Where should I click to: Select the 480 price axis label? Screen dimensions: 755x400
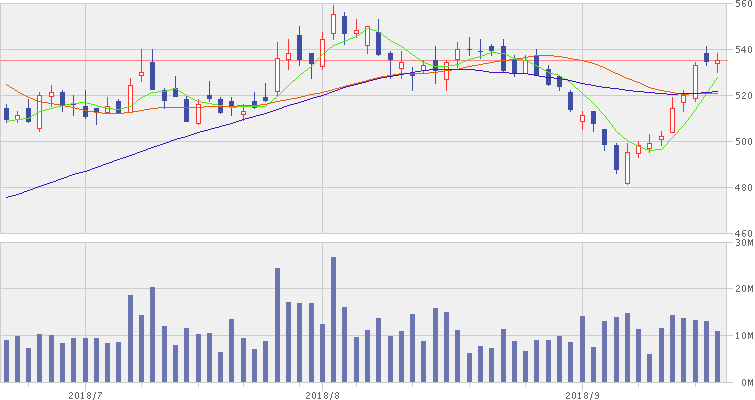[x=741, y=187]
